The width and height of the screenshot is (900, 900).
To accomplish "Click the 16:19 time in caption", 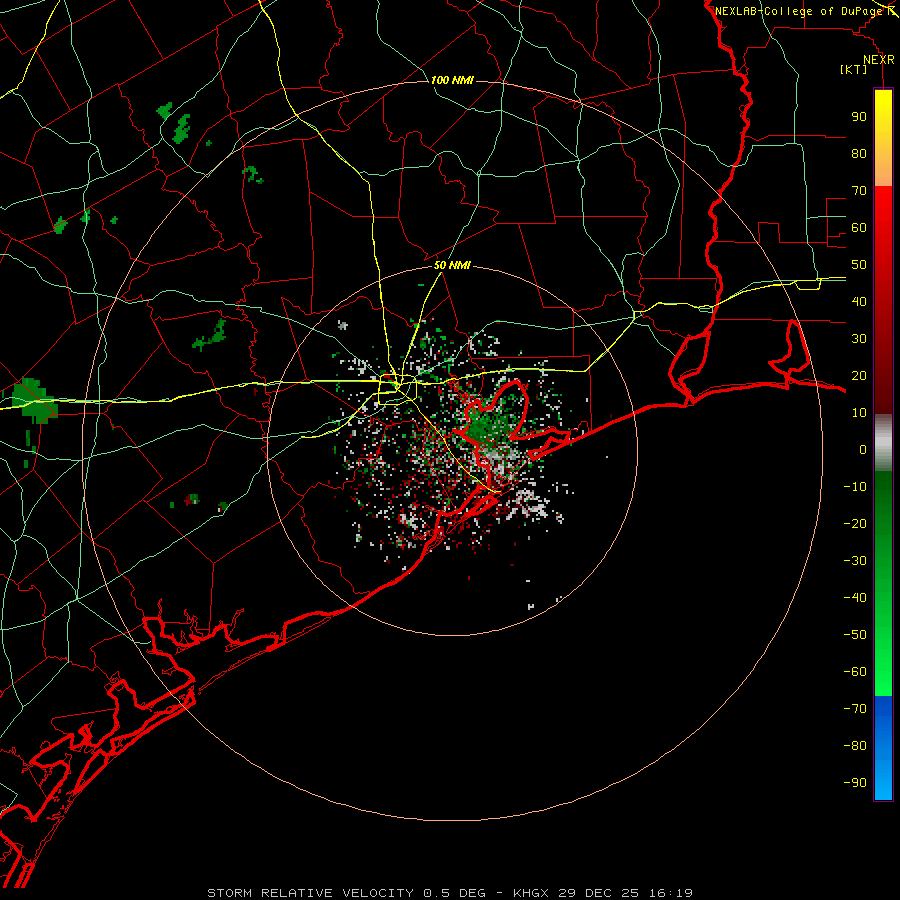I will coord(670,893).
